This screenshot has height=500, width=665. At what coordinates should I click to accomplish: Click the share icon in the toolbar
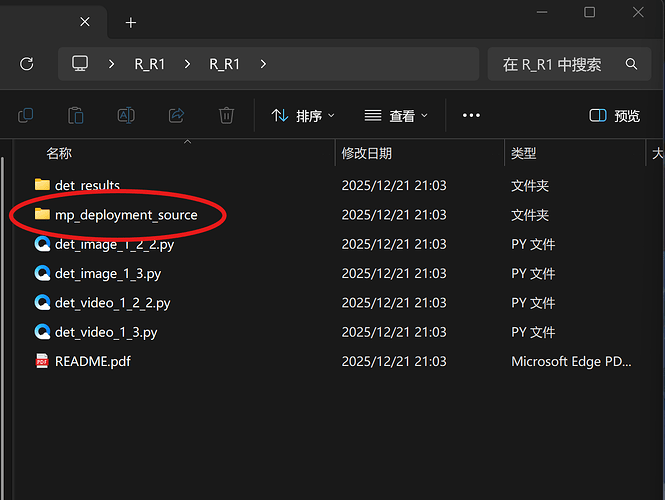point(177,116)
